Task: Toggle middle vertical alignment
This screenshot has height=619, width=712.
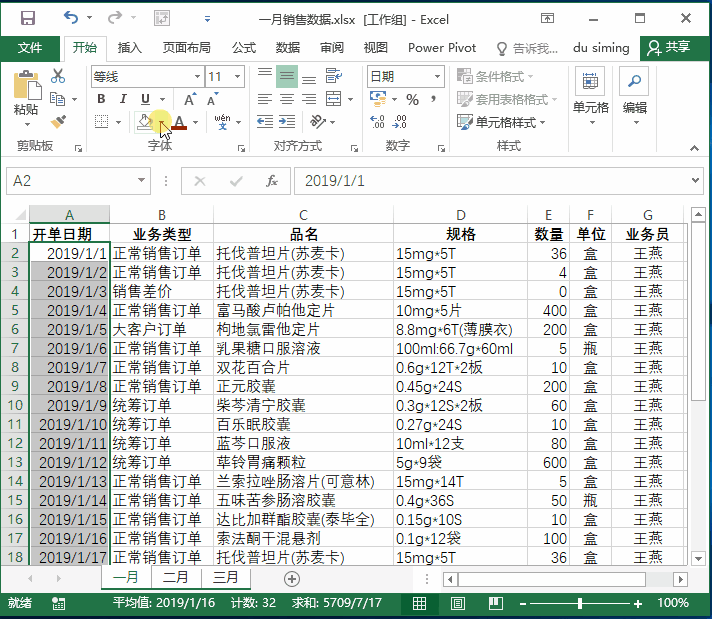Action: pyautogui.click(x=287, y=76)
